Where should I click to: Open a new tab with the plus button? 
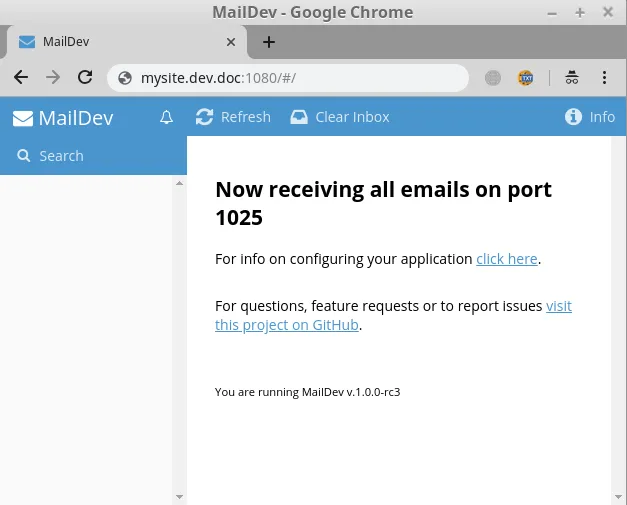click(x=269, y=42)
